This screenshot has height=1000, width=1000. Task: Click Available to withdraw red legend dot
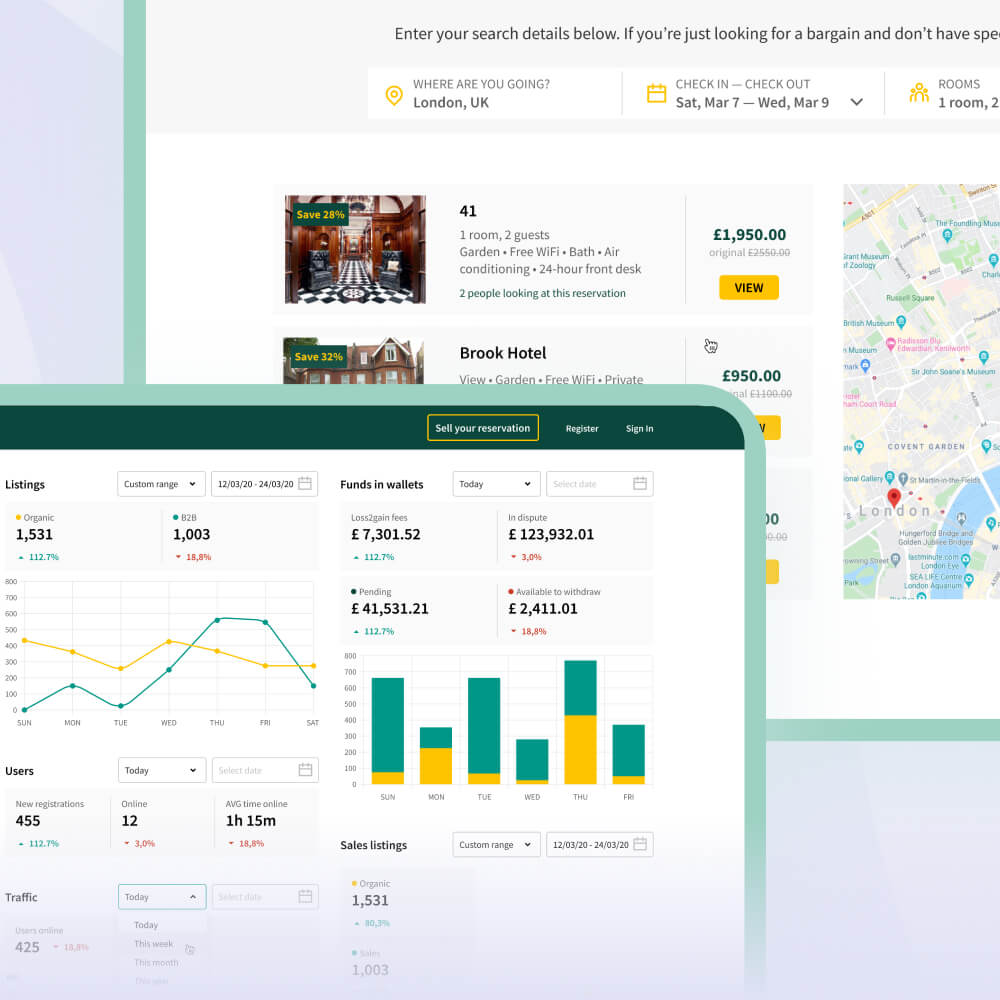[x=510, y=592]
